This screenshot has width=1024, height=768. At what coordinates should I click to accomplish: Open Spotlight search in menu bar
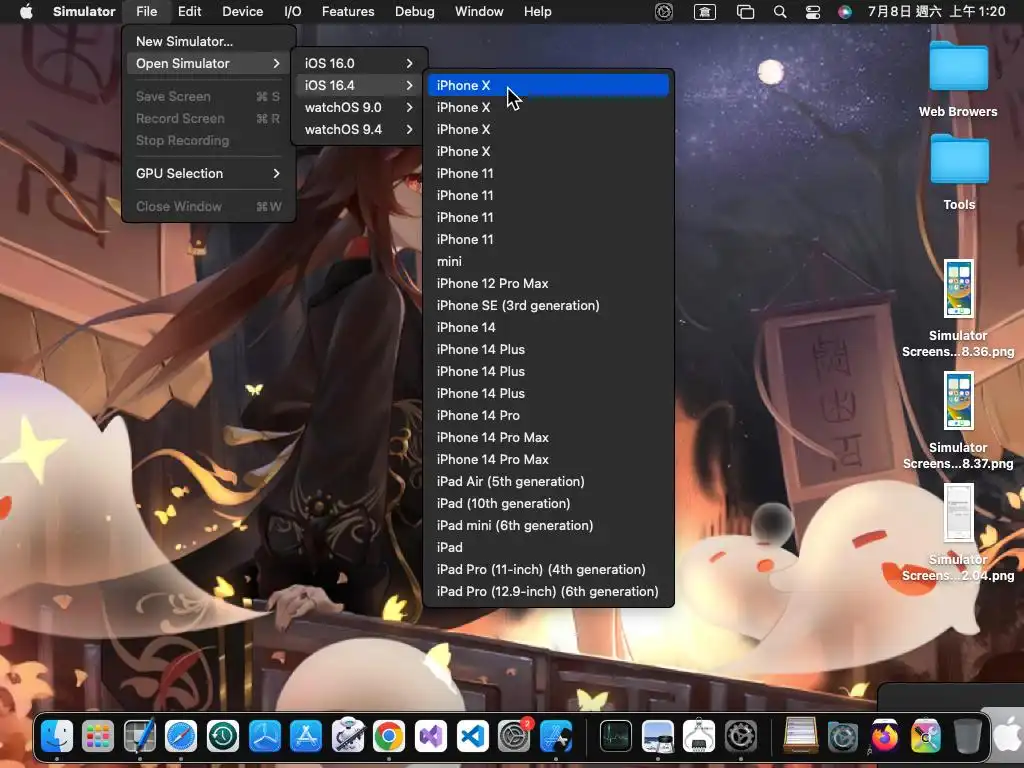click(780, 12)
